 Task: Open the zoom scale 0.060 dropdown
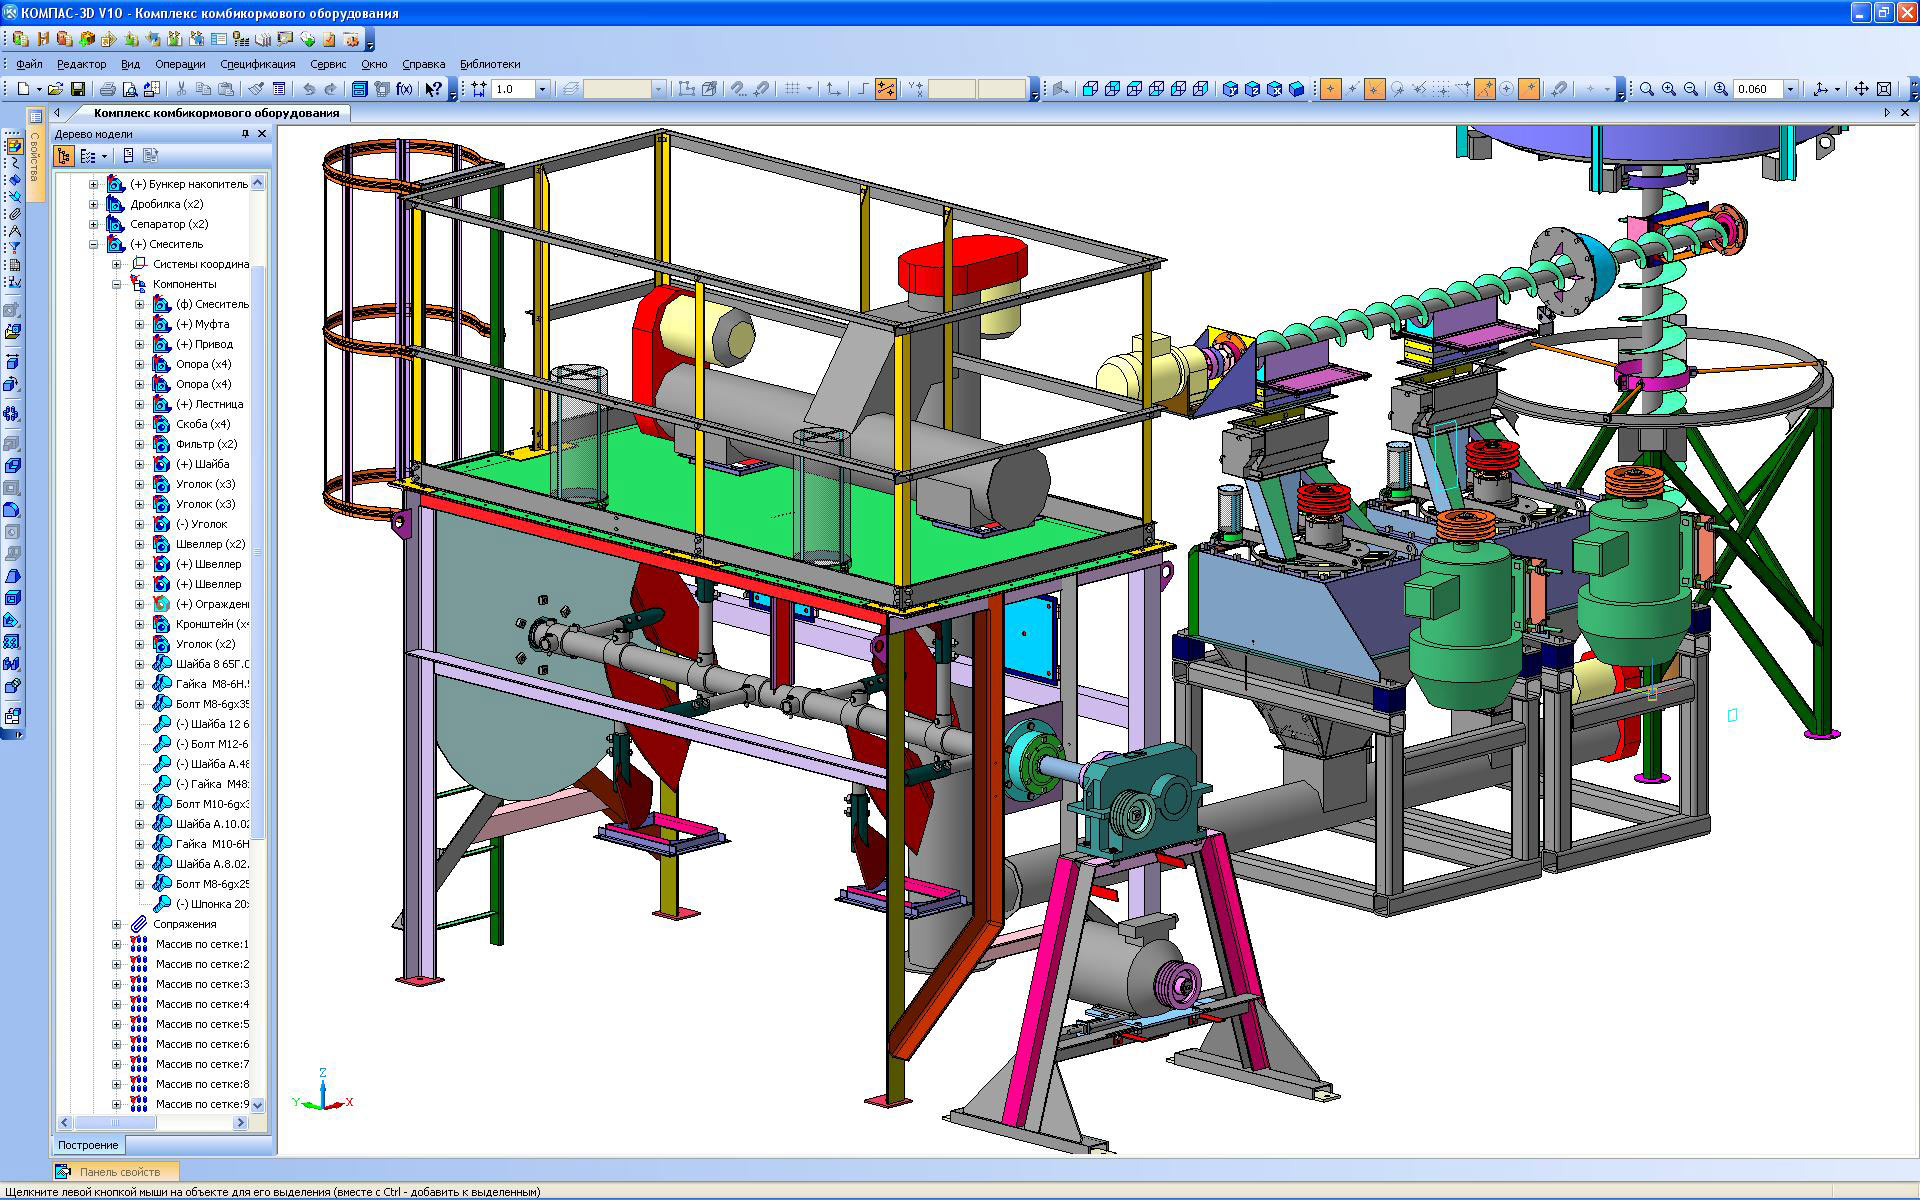tap(1790, 89)
